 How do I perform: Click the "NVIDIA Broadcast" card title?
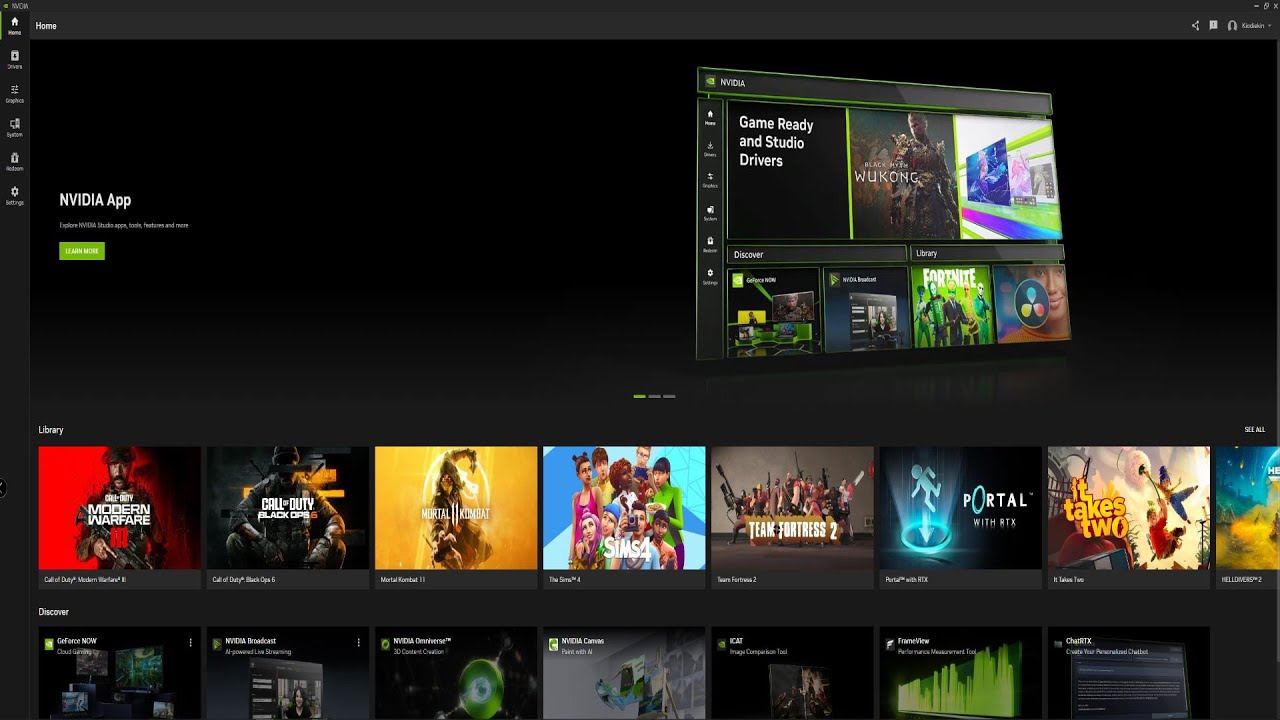pos(251,641)
